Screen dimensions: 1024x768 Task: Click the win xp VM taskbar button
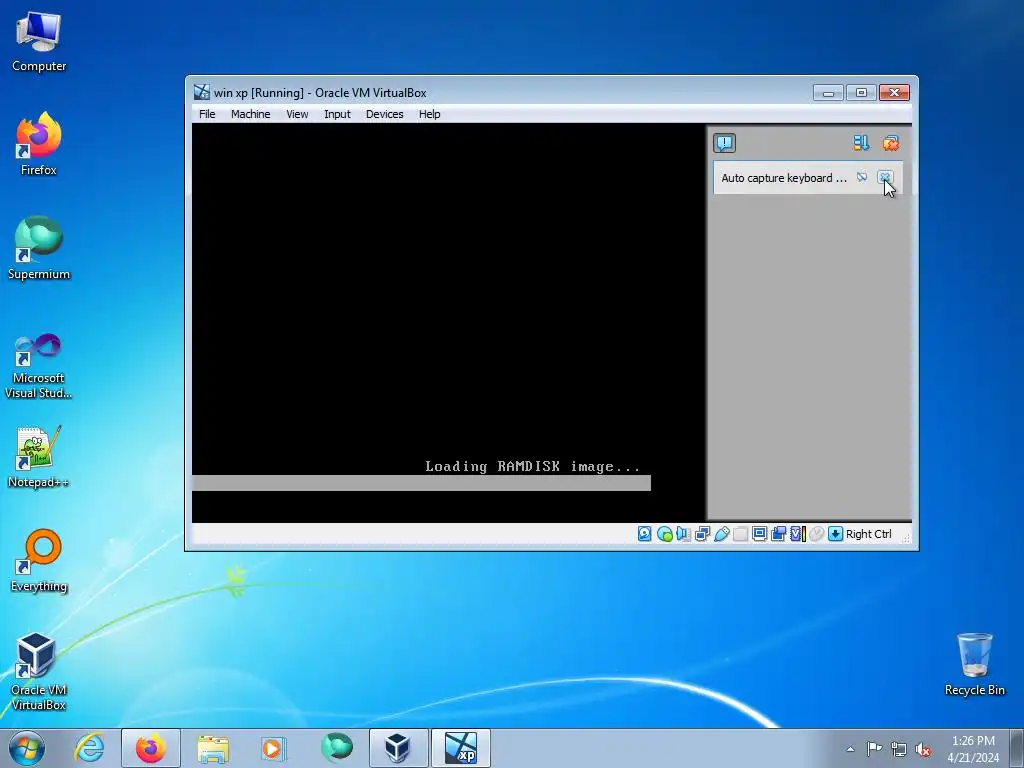click(460, 748)
